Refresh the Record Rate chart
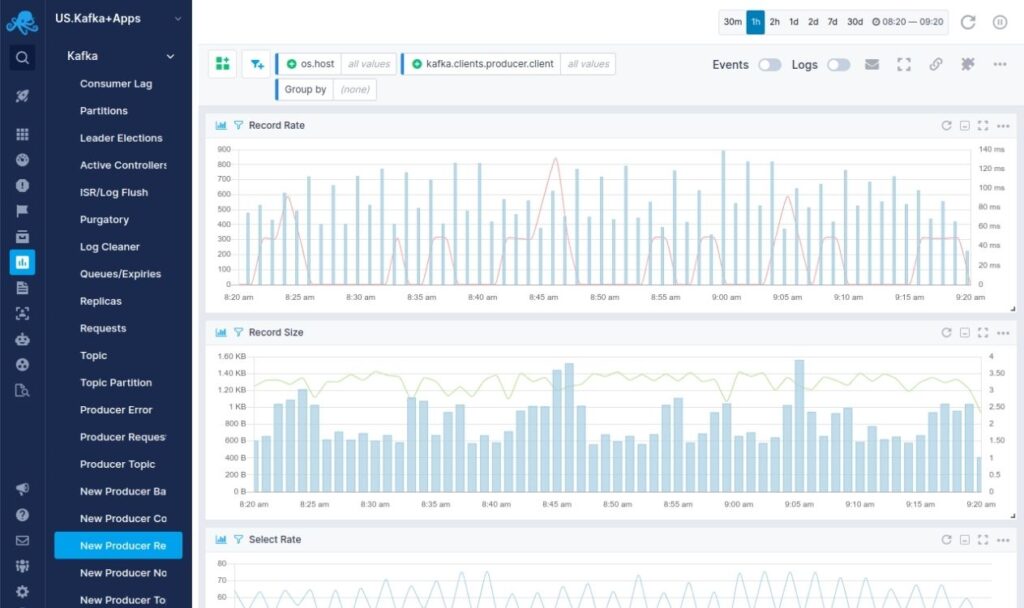The height and width of the screenshot is (608, 1024). (946, 125)
